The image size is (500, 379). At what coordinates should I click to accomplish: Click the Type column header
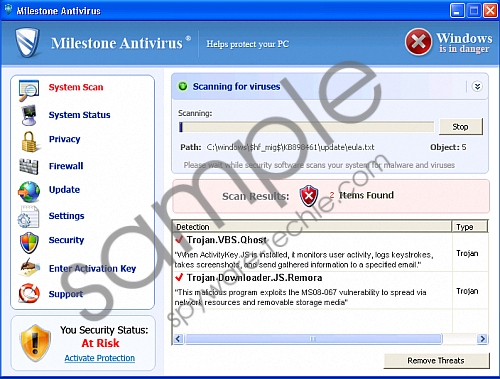point(470,227)
